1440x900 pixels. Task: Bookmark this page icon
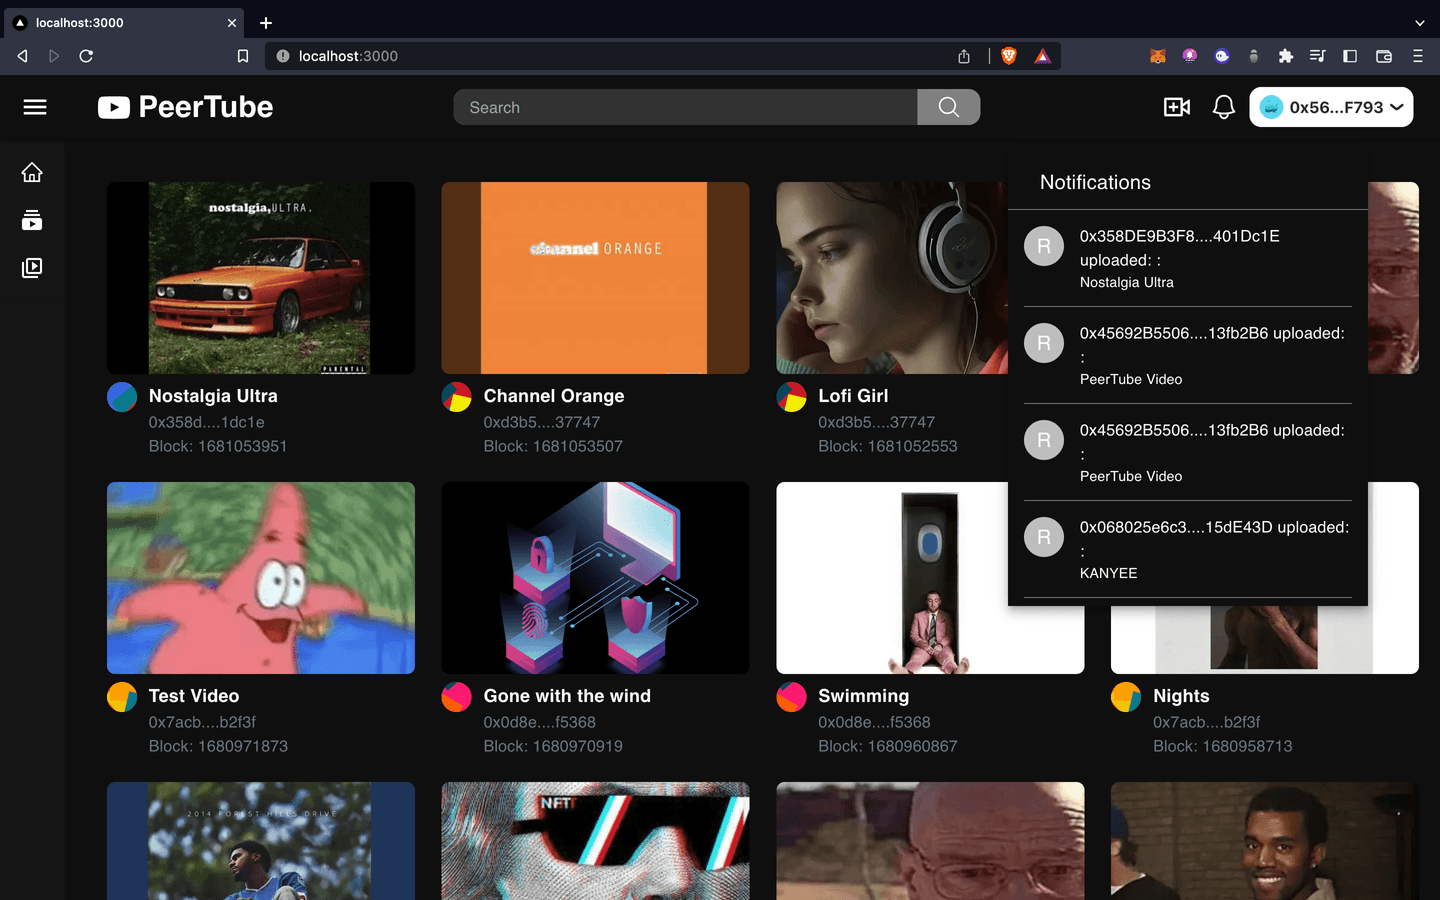(242, 56)
